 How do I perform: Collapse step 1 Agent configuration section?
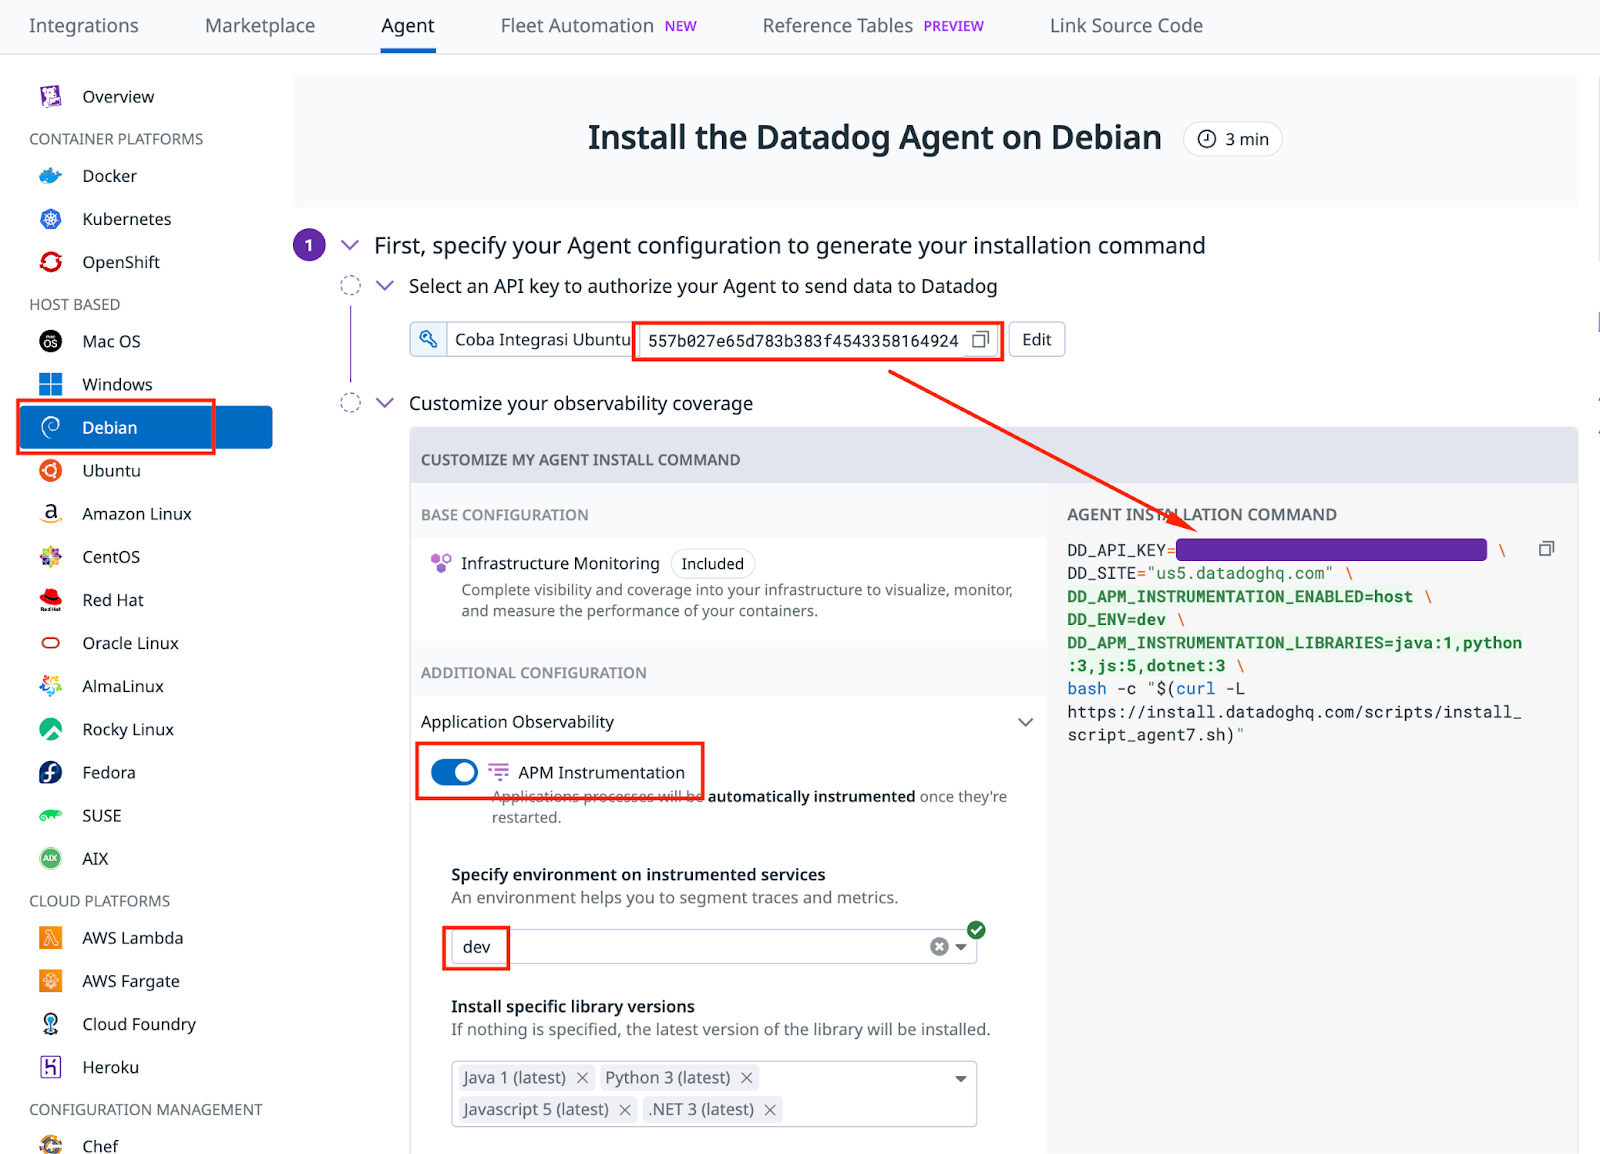[350, 245]
